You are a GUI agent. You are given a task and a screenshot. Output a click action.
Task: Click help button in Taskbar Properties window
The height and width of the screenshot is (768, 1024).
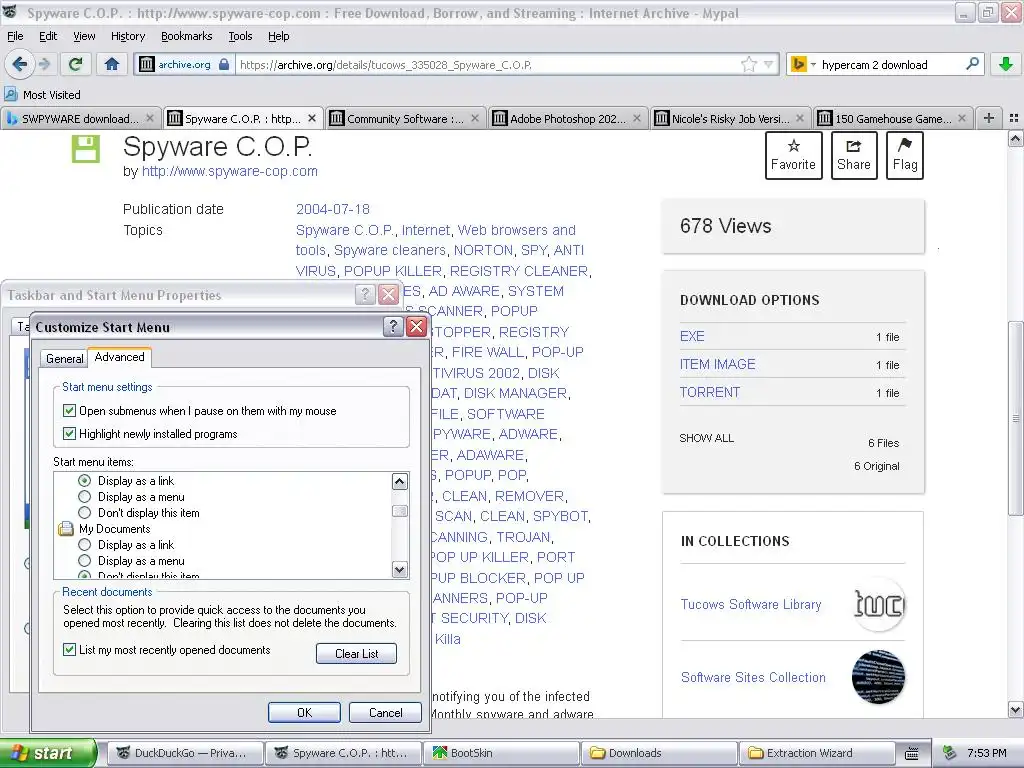click(365, 295)
